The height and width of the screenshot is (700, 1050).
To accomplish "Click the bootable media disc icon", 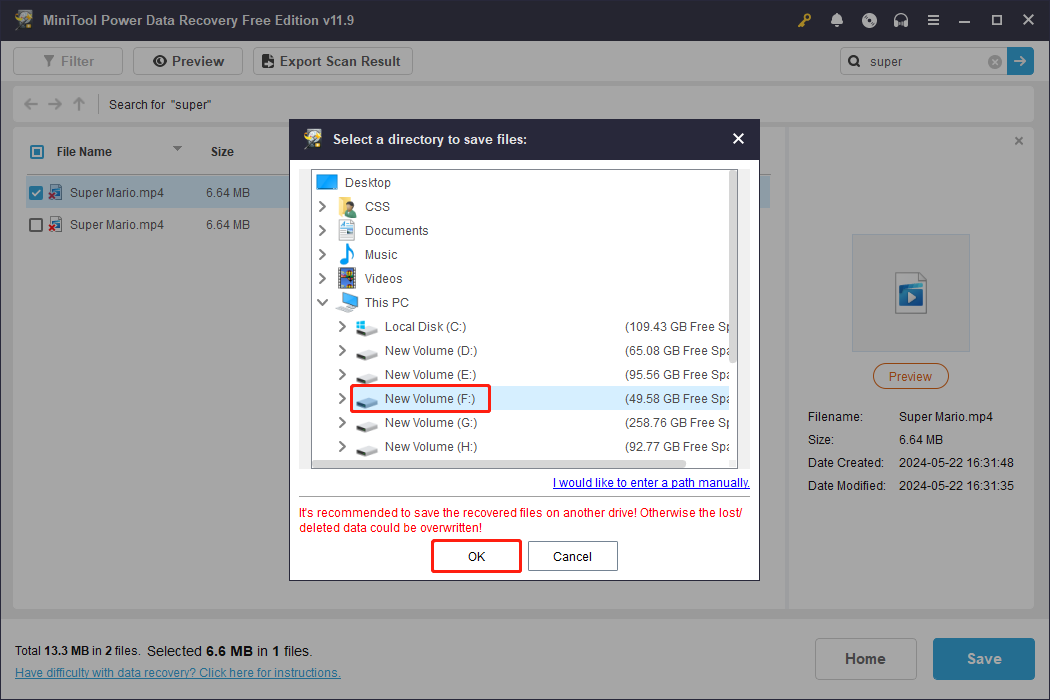I will [869, 20].
